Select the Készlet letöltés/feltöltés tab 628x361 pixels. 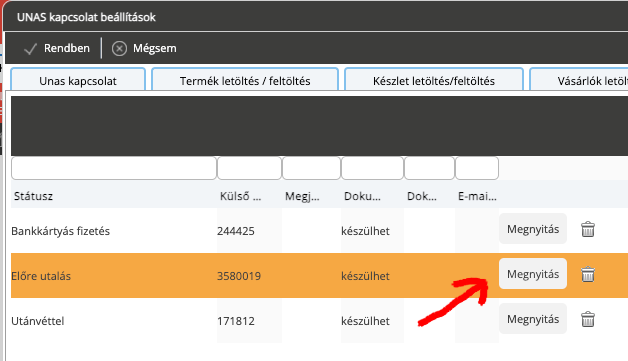coord(434,80)
